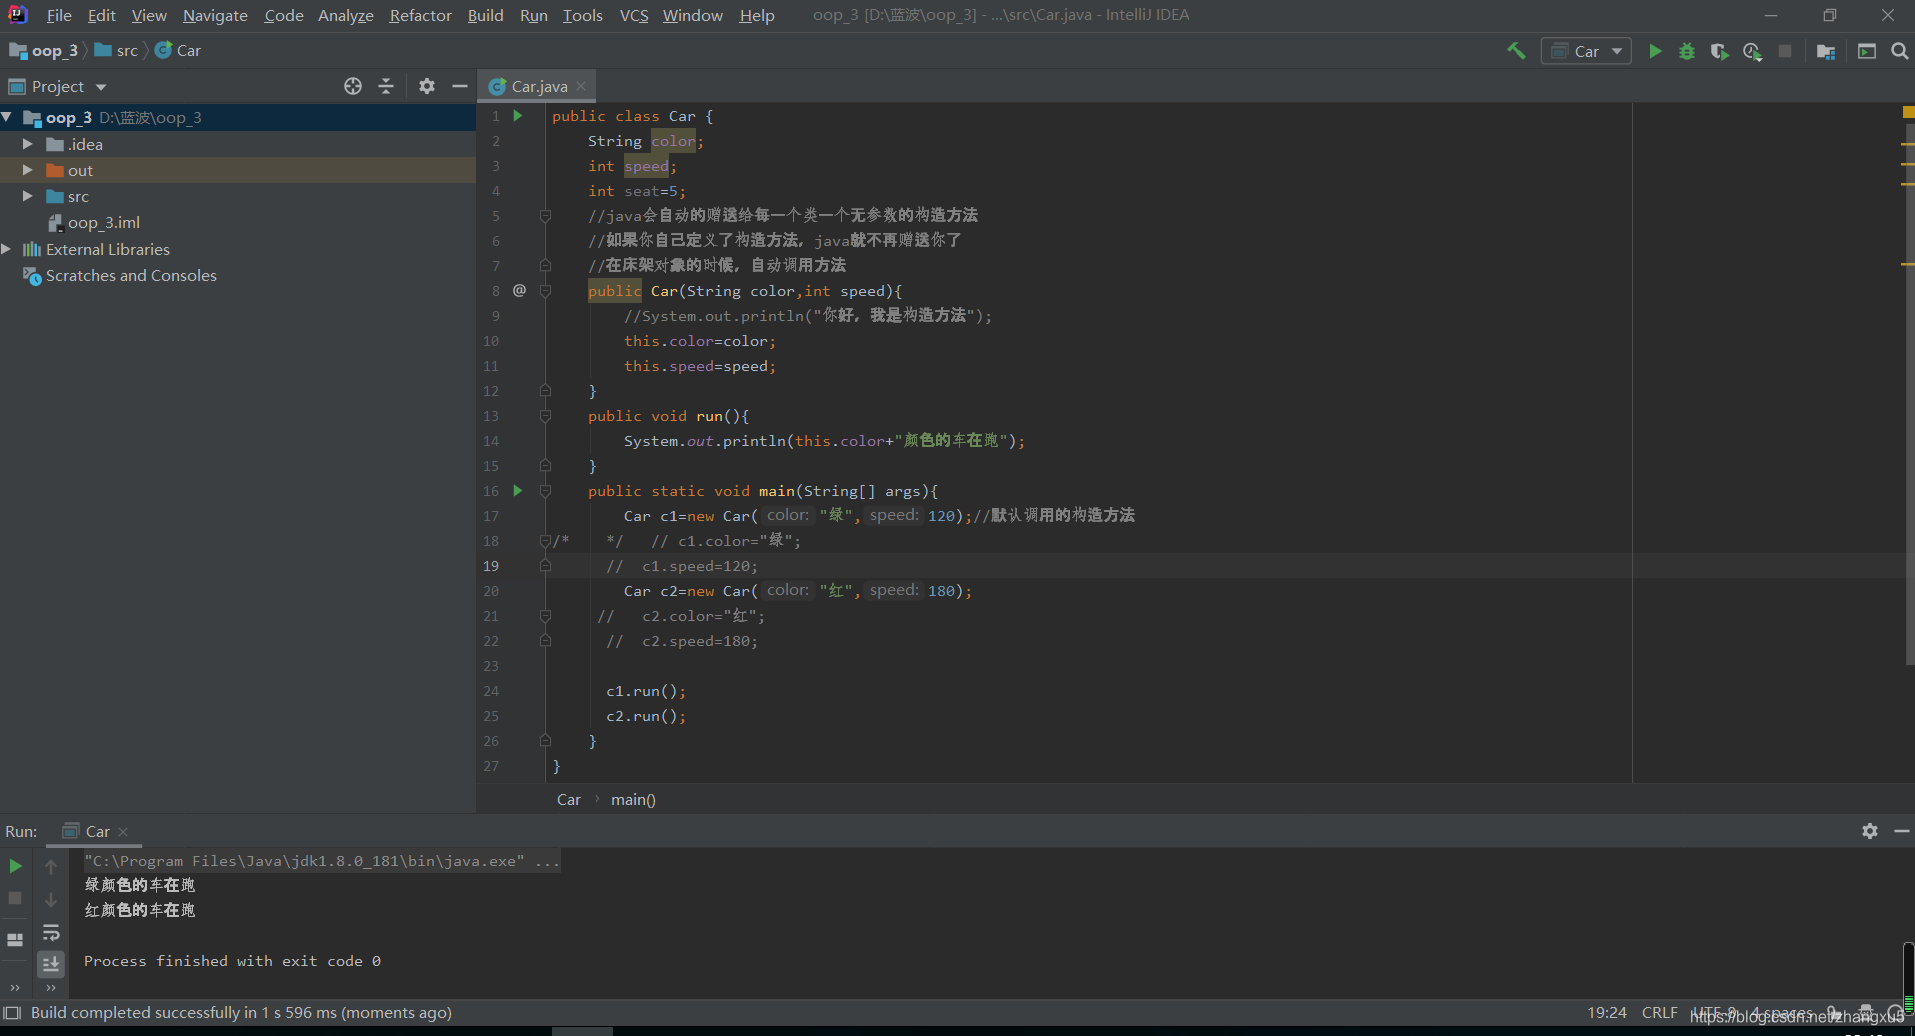Screen dimensions: 1915x1036
Task: Collapse all in Project panel
Action: tap(386, 86)
